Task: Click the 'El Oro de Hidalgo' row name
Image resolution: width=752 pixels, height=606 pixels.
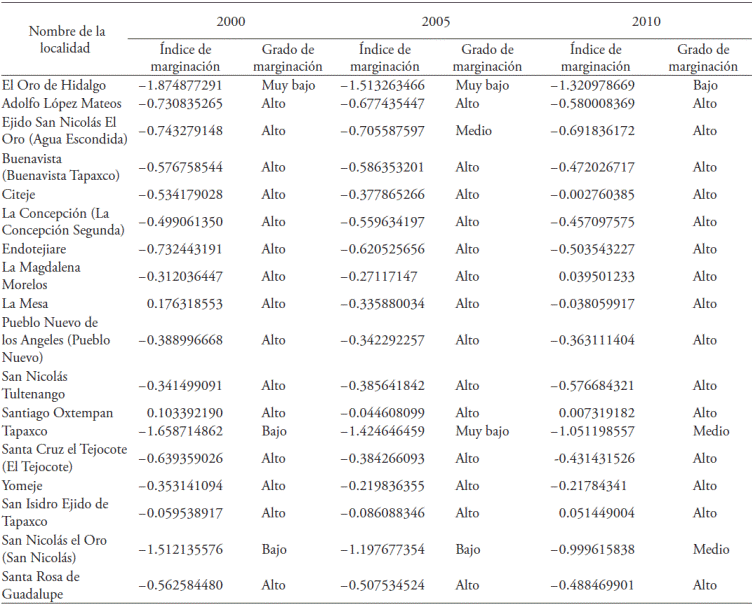Action: [x=53, y=86]
